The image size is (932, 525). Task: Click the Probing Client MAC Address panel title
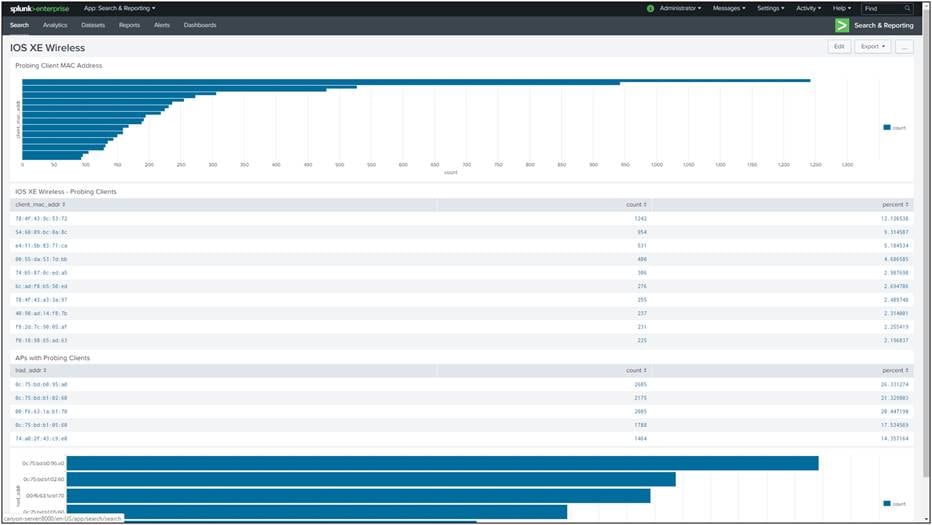point(58,65)
